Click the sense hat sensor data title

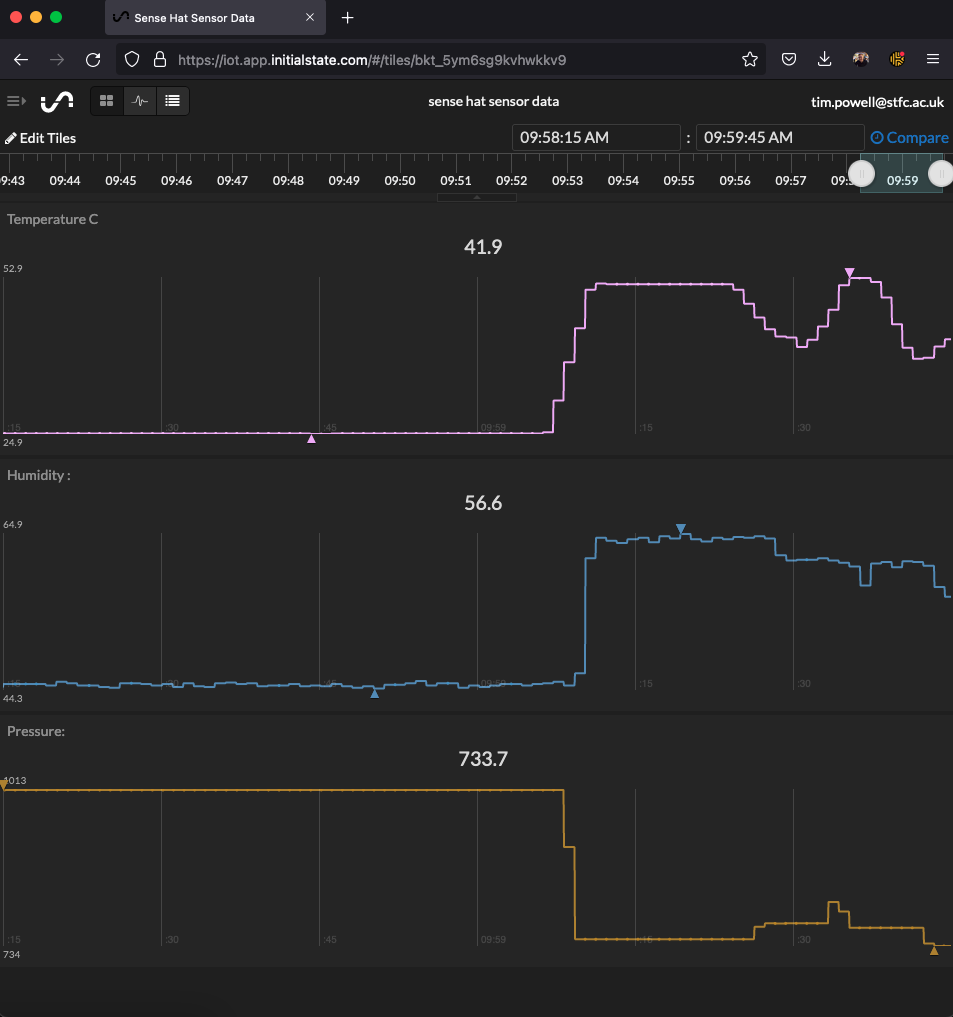pyautogui.click(x=494, y=101)
